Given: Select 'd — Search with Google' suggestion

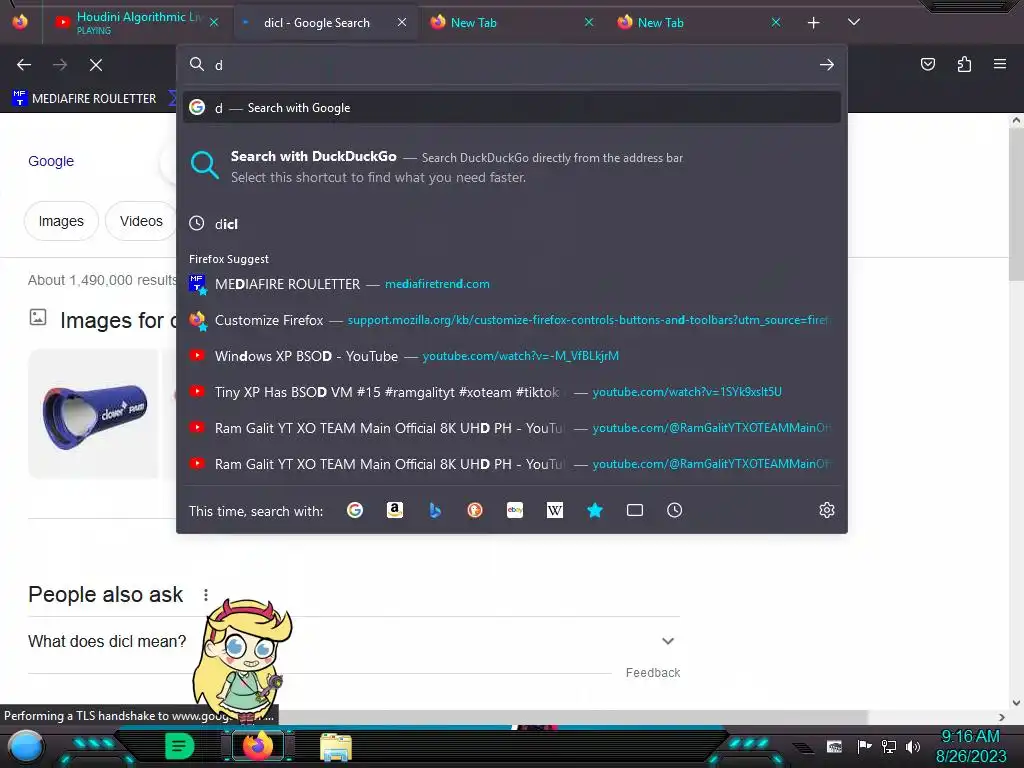Looking at the screenshot, I should pyautogui.click(x=512, y=108).
